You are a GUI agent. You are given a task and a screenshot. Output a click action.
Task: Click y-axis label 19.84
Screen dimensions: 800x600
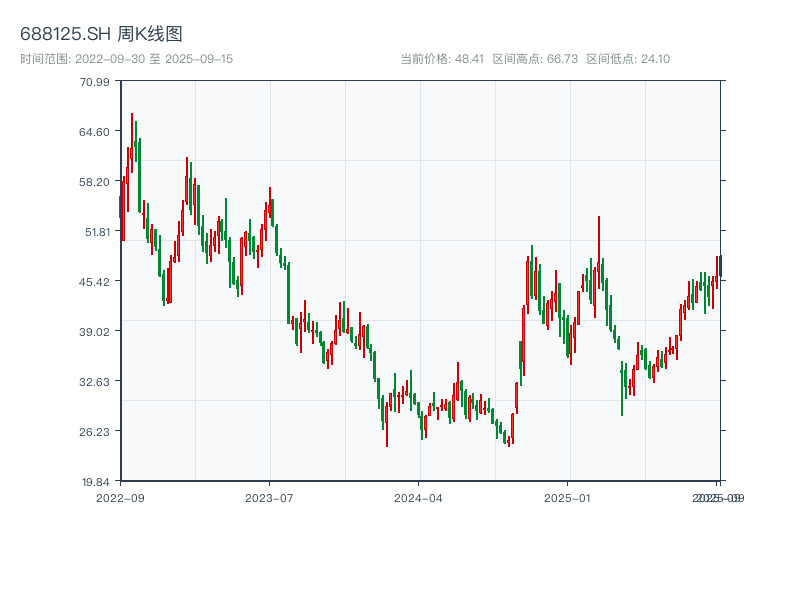point(96,482)
